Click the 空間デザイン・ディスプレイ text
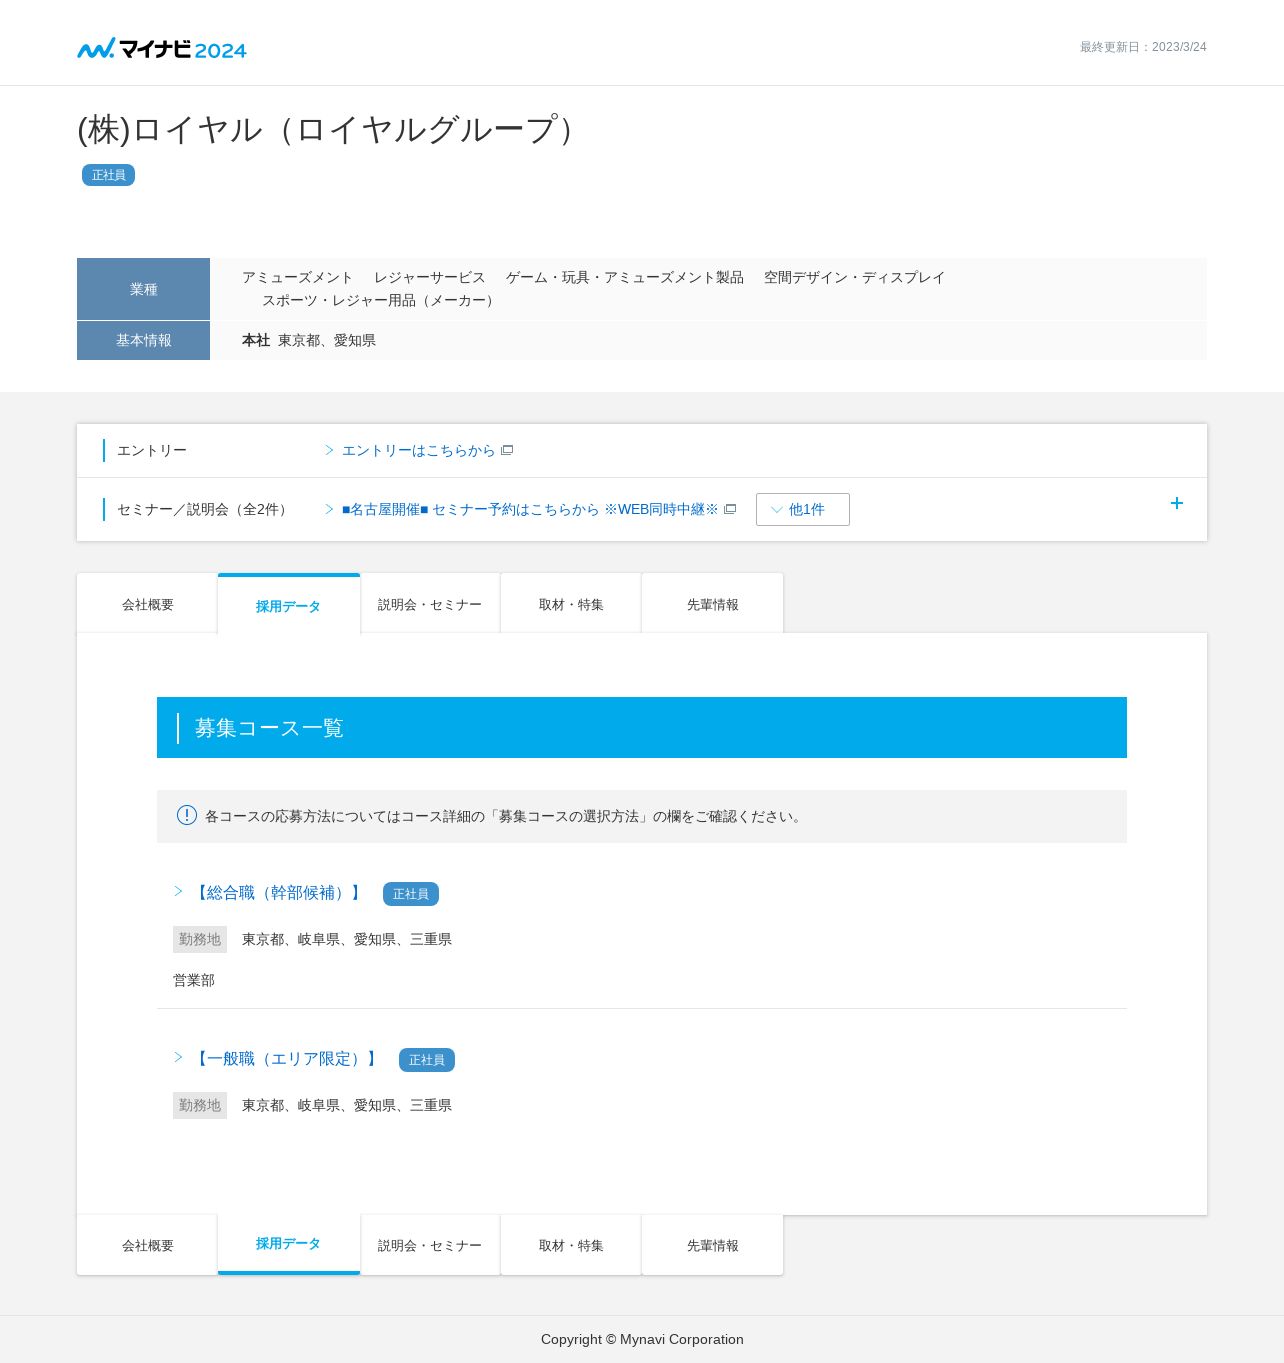This screenshot has height=1363, width=1284. click(855, 277)
